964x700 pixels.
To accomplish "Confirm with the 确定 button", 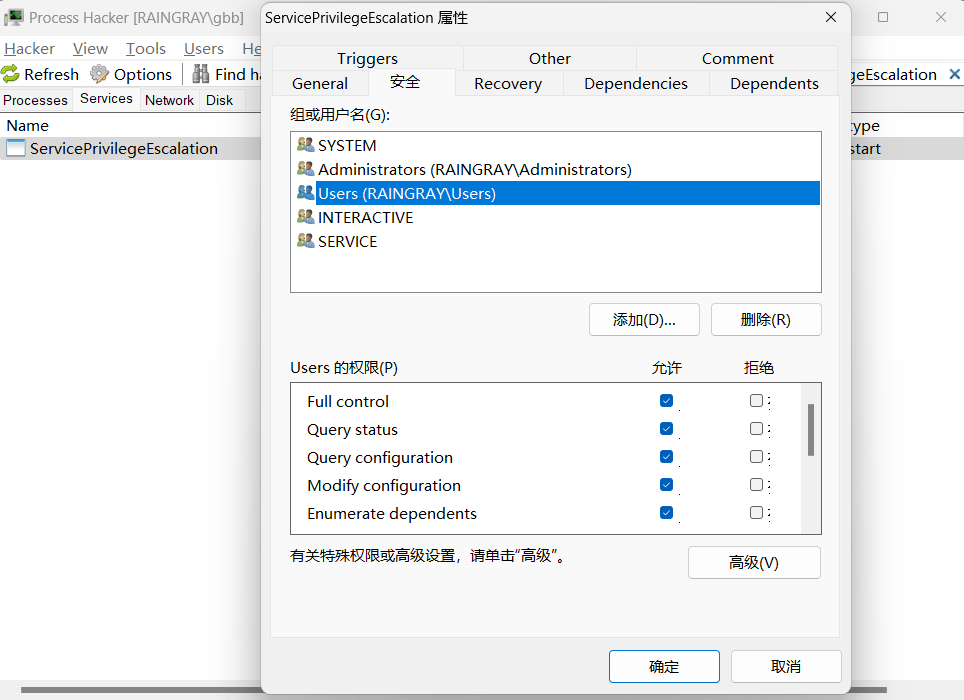I will pos(664,666).
